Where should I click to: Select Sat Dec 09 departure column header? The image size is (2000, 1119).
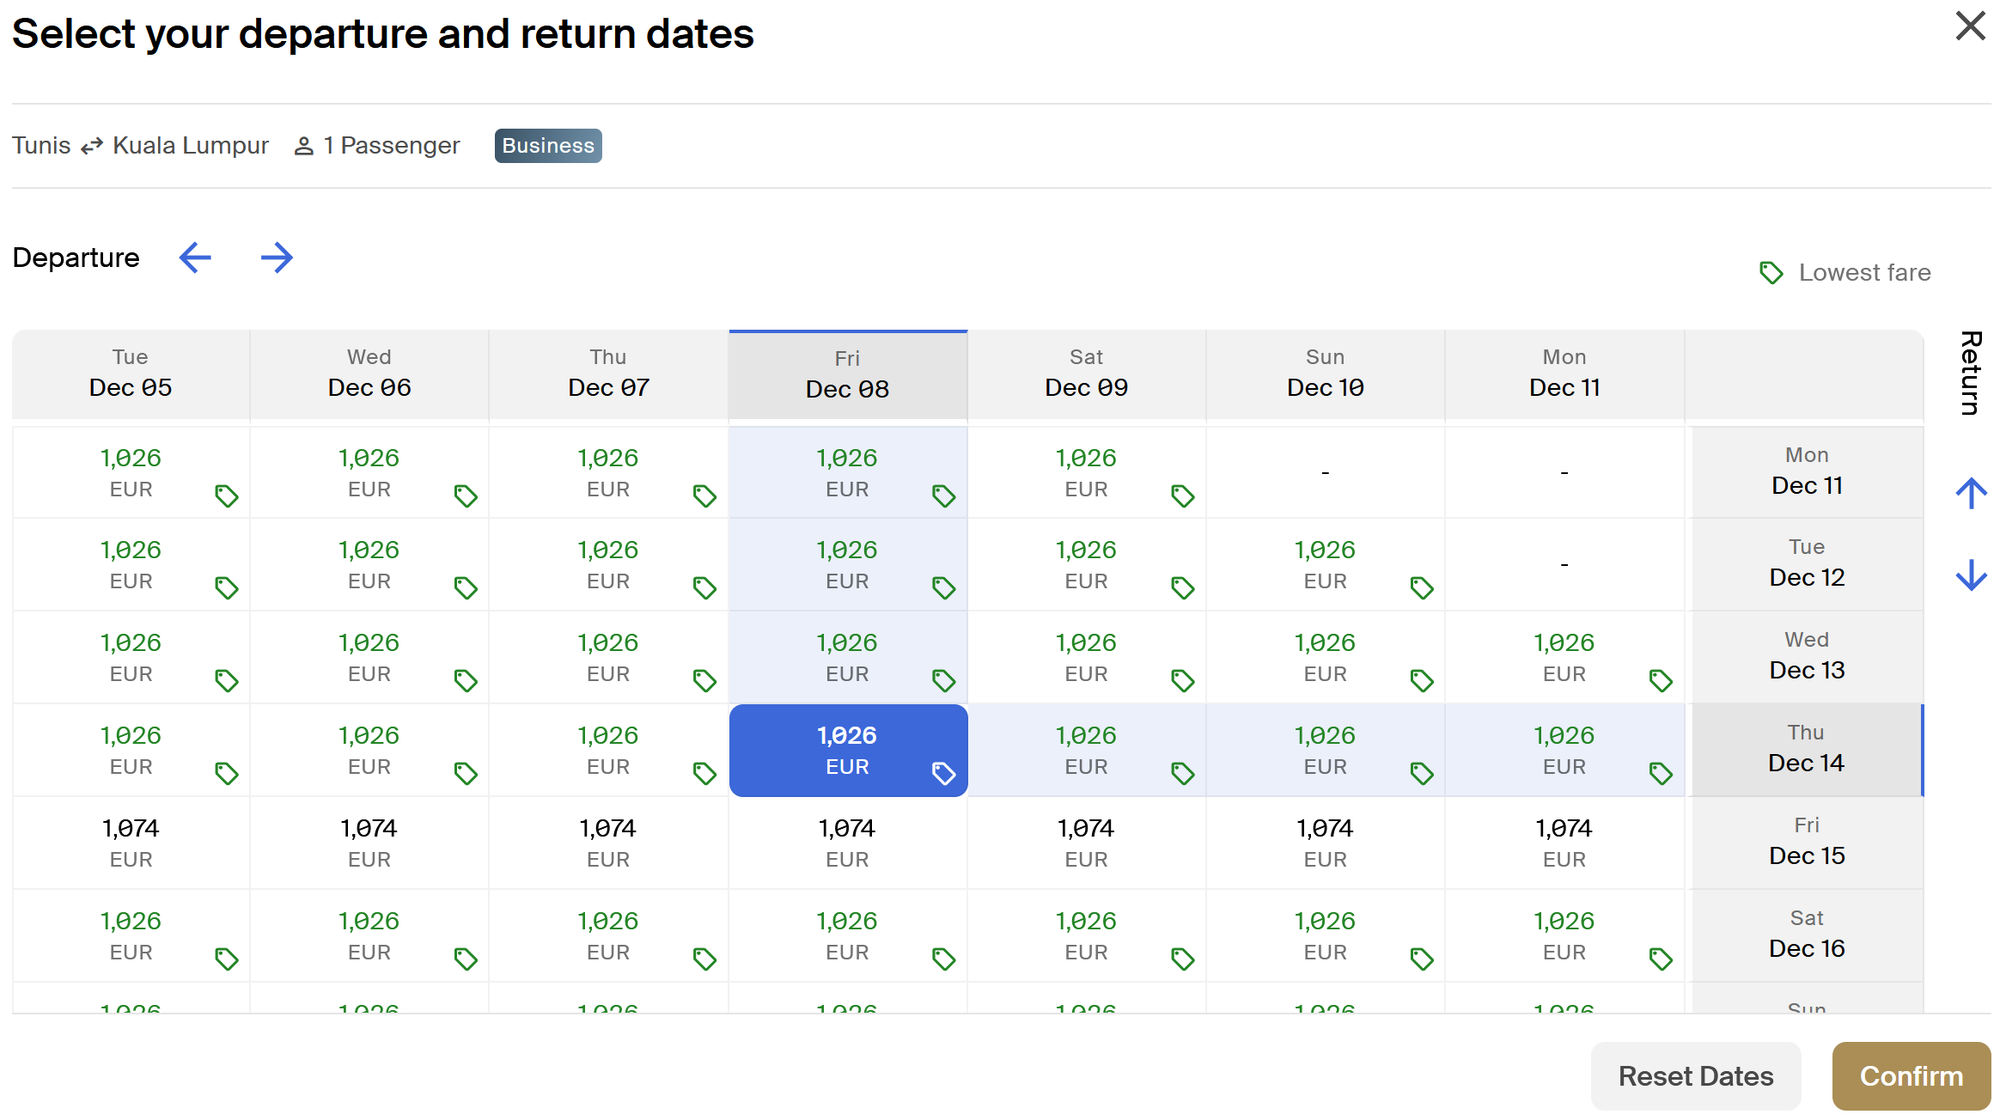pyautogui.click(x=1086, y=374)
